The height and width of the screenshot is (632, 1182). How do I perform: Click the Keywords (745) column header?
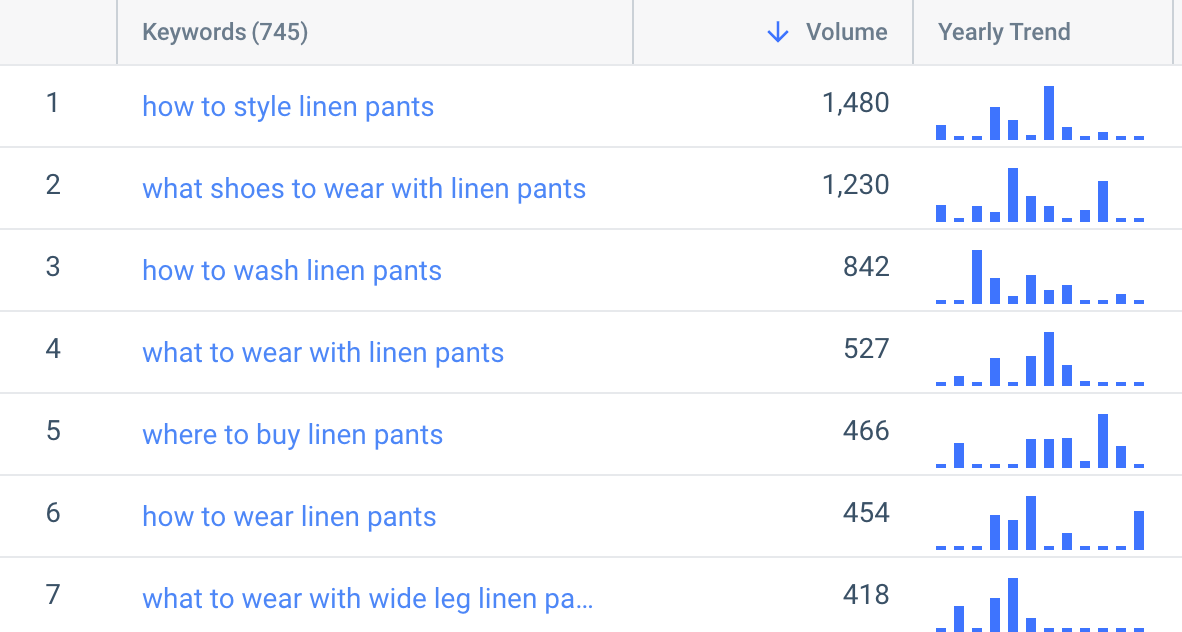[x=224, y=32]
